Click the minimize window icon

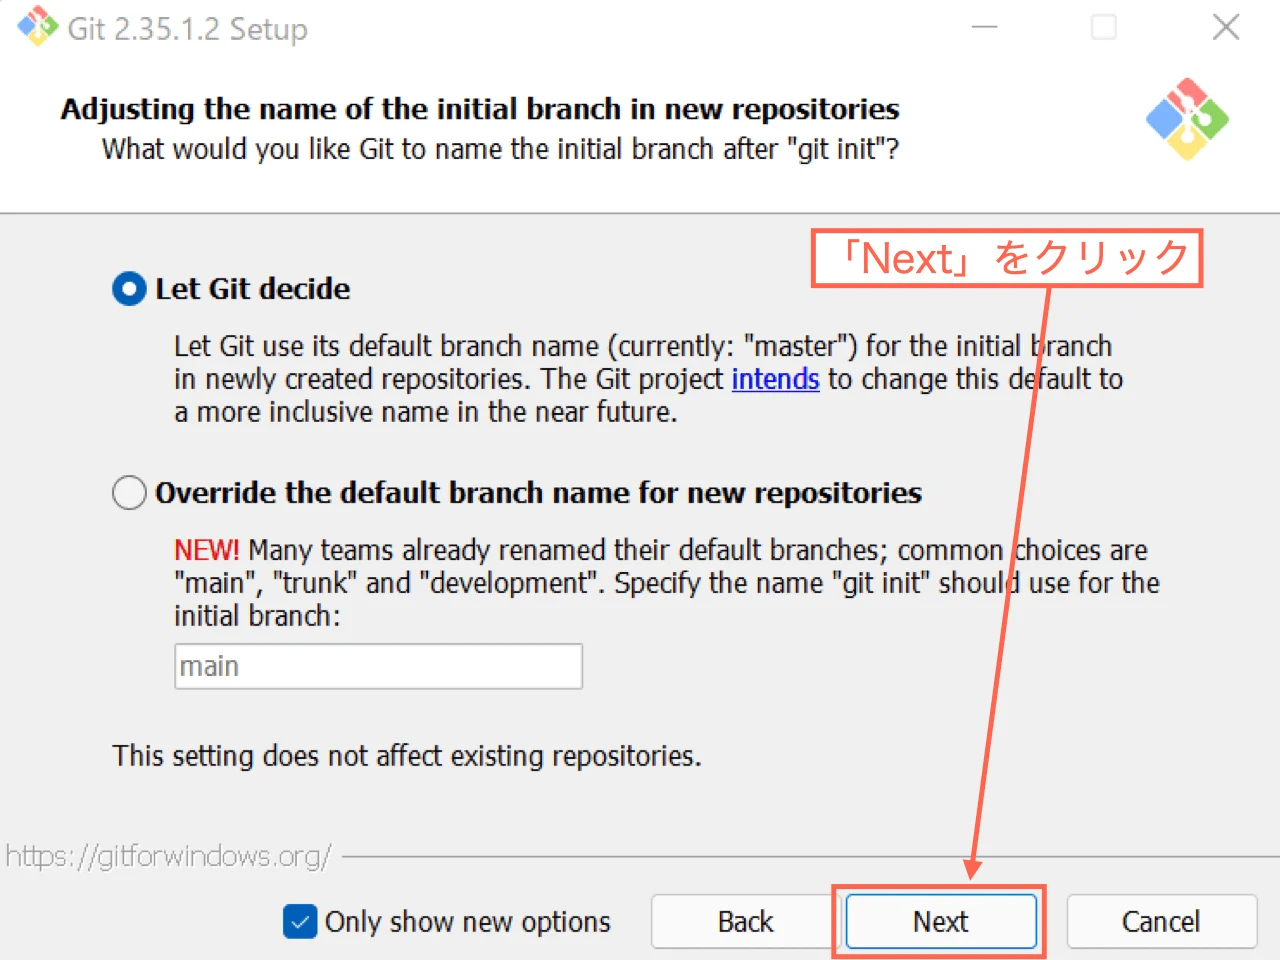pyautogui.click(x=984, y=27)
